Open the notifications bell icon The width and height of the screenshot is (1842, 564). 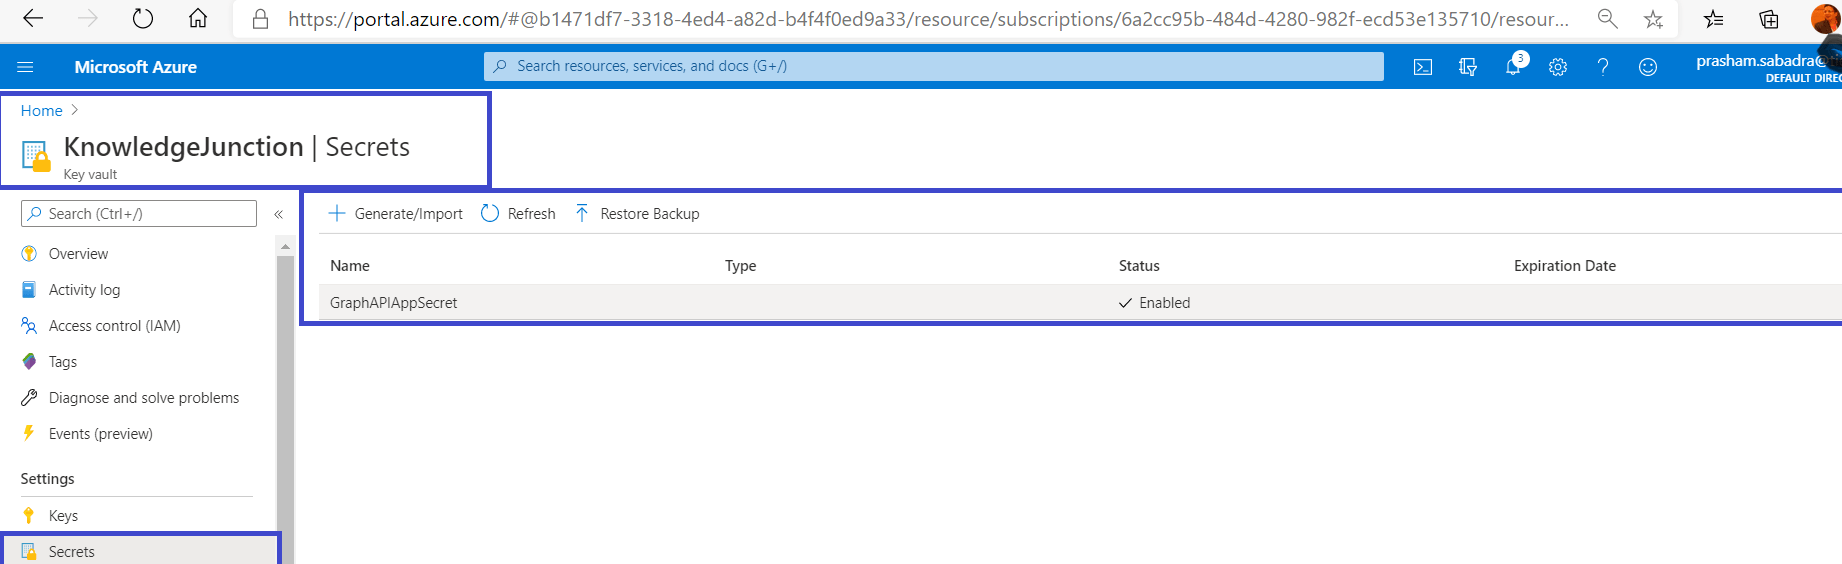(x=1513, y=67)
